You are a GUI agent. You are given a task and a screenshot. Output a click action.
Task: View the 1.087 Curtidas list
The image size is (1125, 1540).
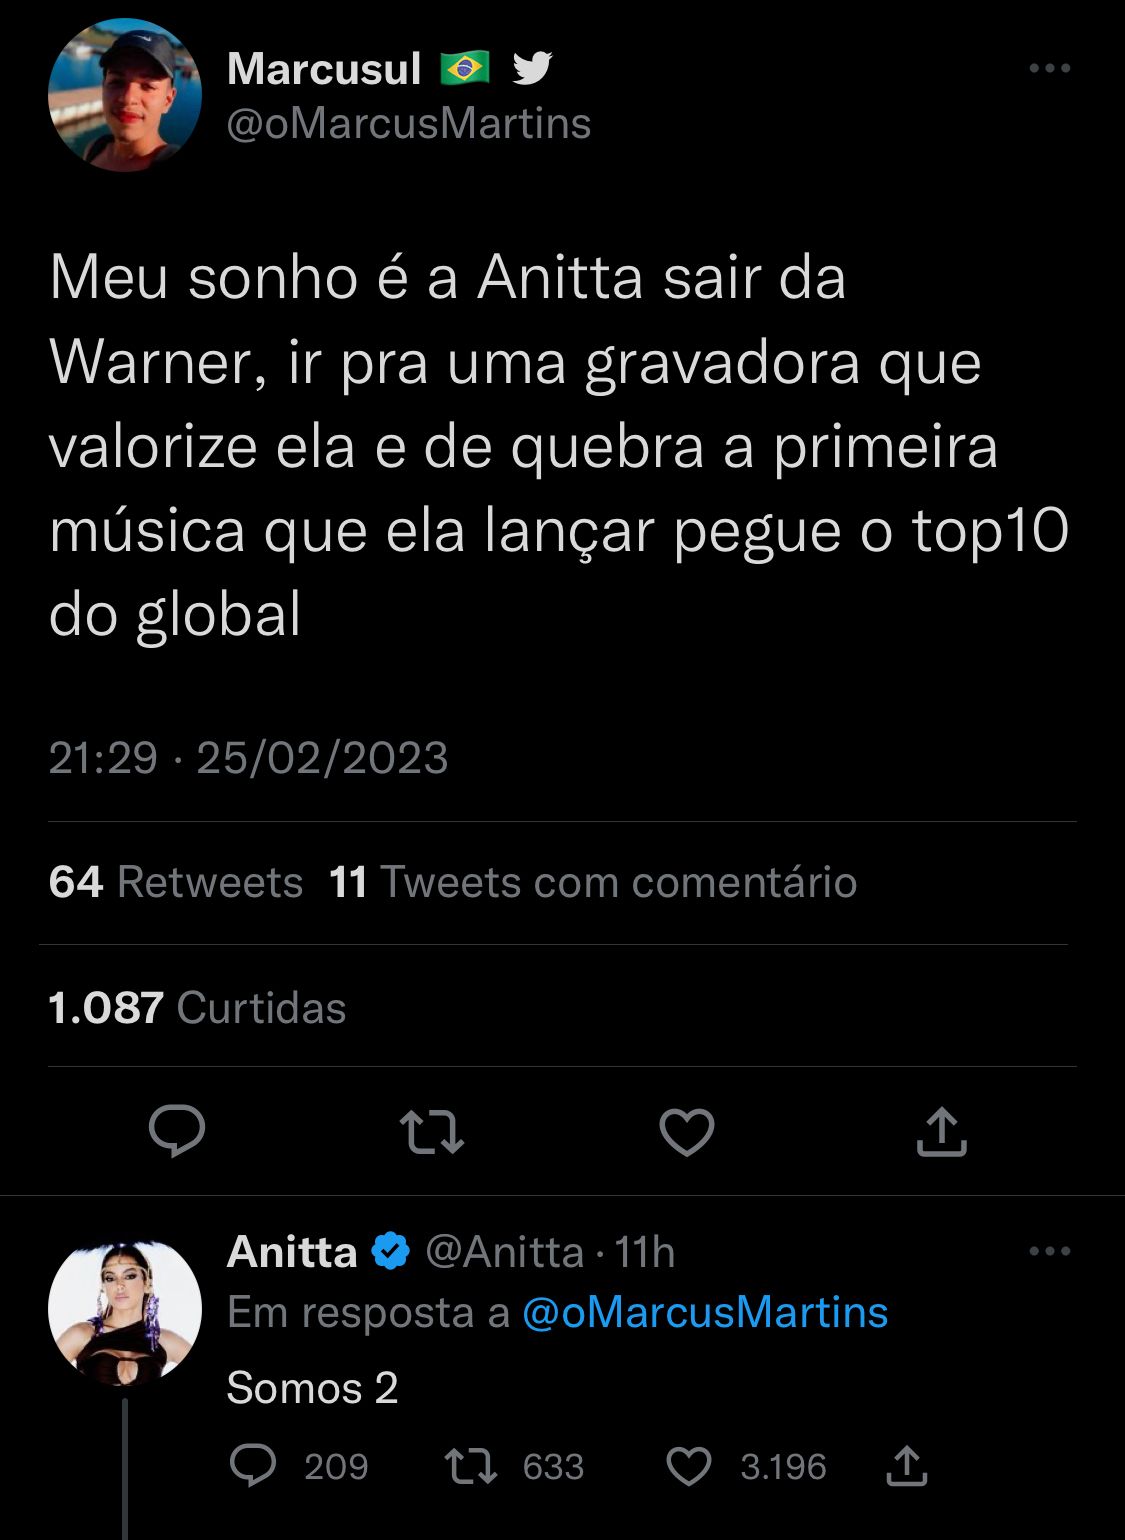pyautogui.click(x=197, y=1008)
